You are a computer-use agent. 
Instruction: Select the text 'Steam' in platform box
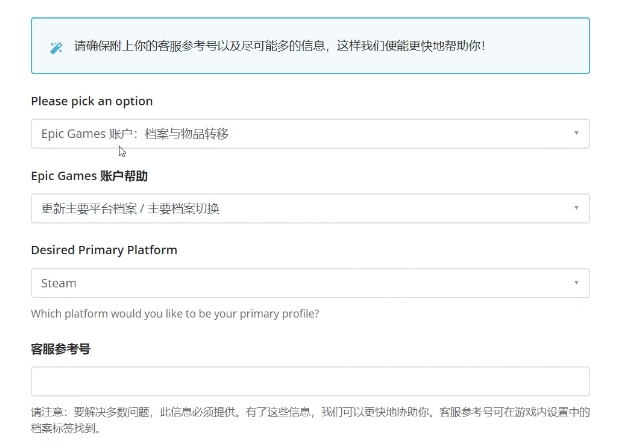(x=59, y=284)
